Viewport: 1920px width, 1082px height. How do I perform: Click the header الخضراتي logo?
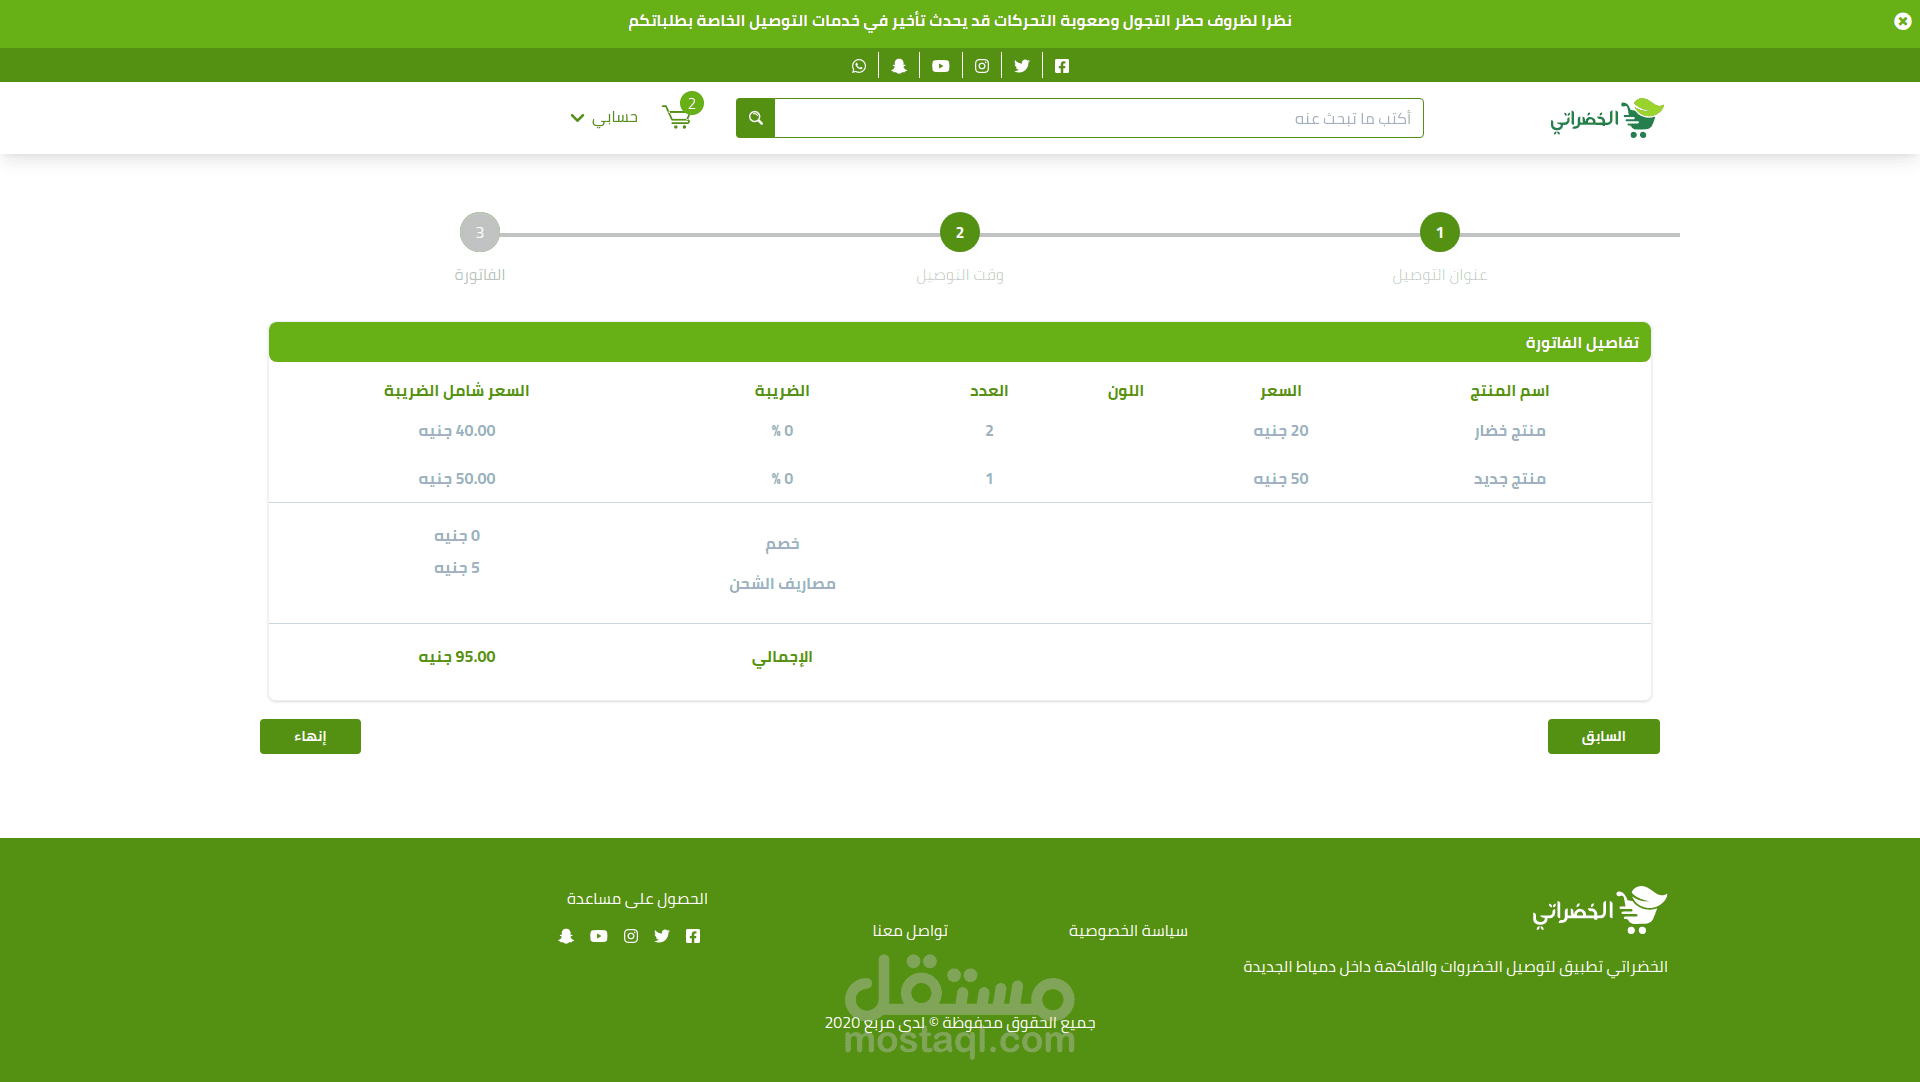coord(1606,118)
